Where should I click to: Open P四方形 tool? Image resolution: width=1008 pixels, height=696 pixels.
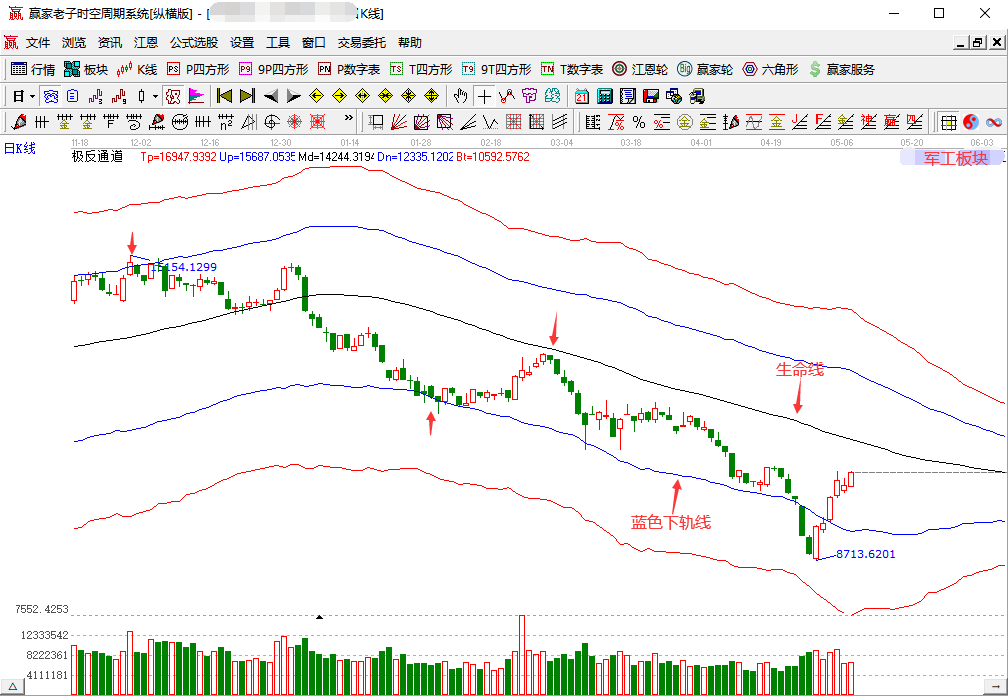coord(197,69)
